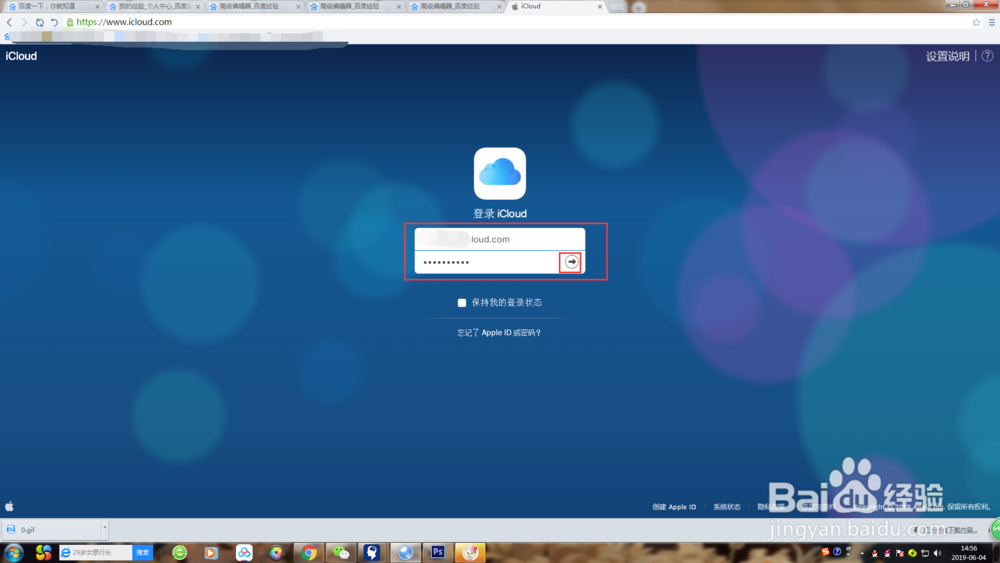This screenshot has width=1000, height=563.
Task: Click the 系统状态 footer link
Action: [726, 507]
